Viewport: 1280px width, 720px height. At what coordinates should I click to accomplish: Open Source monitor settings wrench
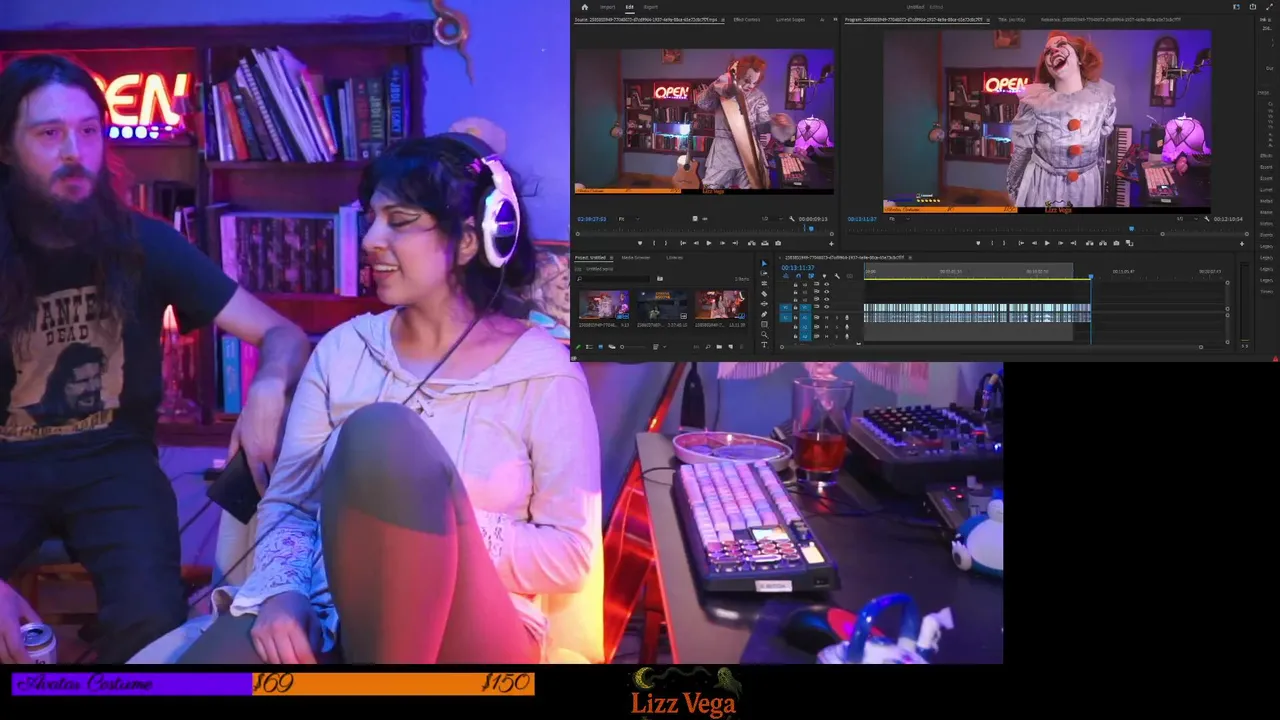tap(792, 219)
